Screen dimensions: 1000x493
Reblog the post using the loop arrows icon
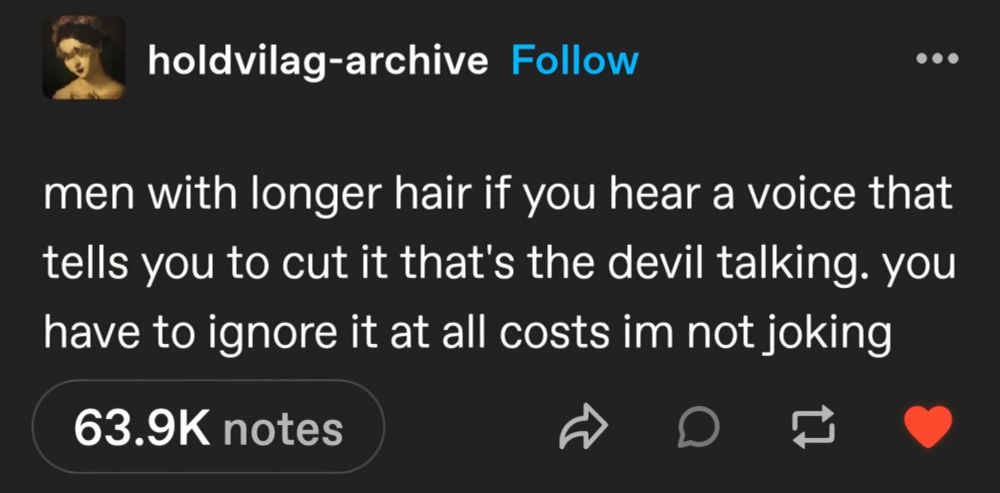(x=813, y=426)
